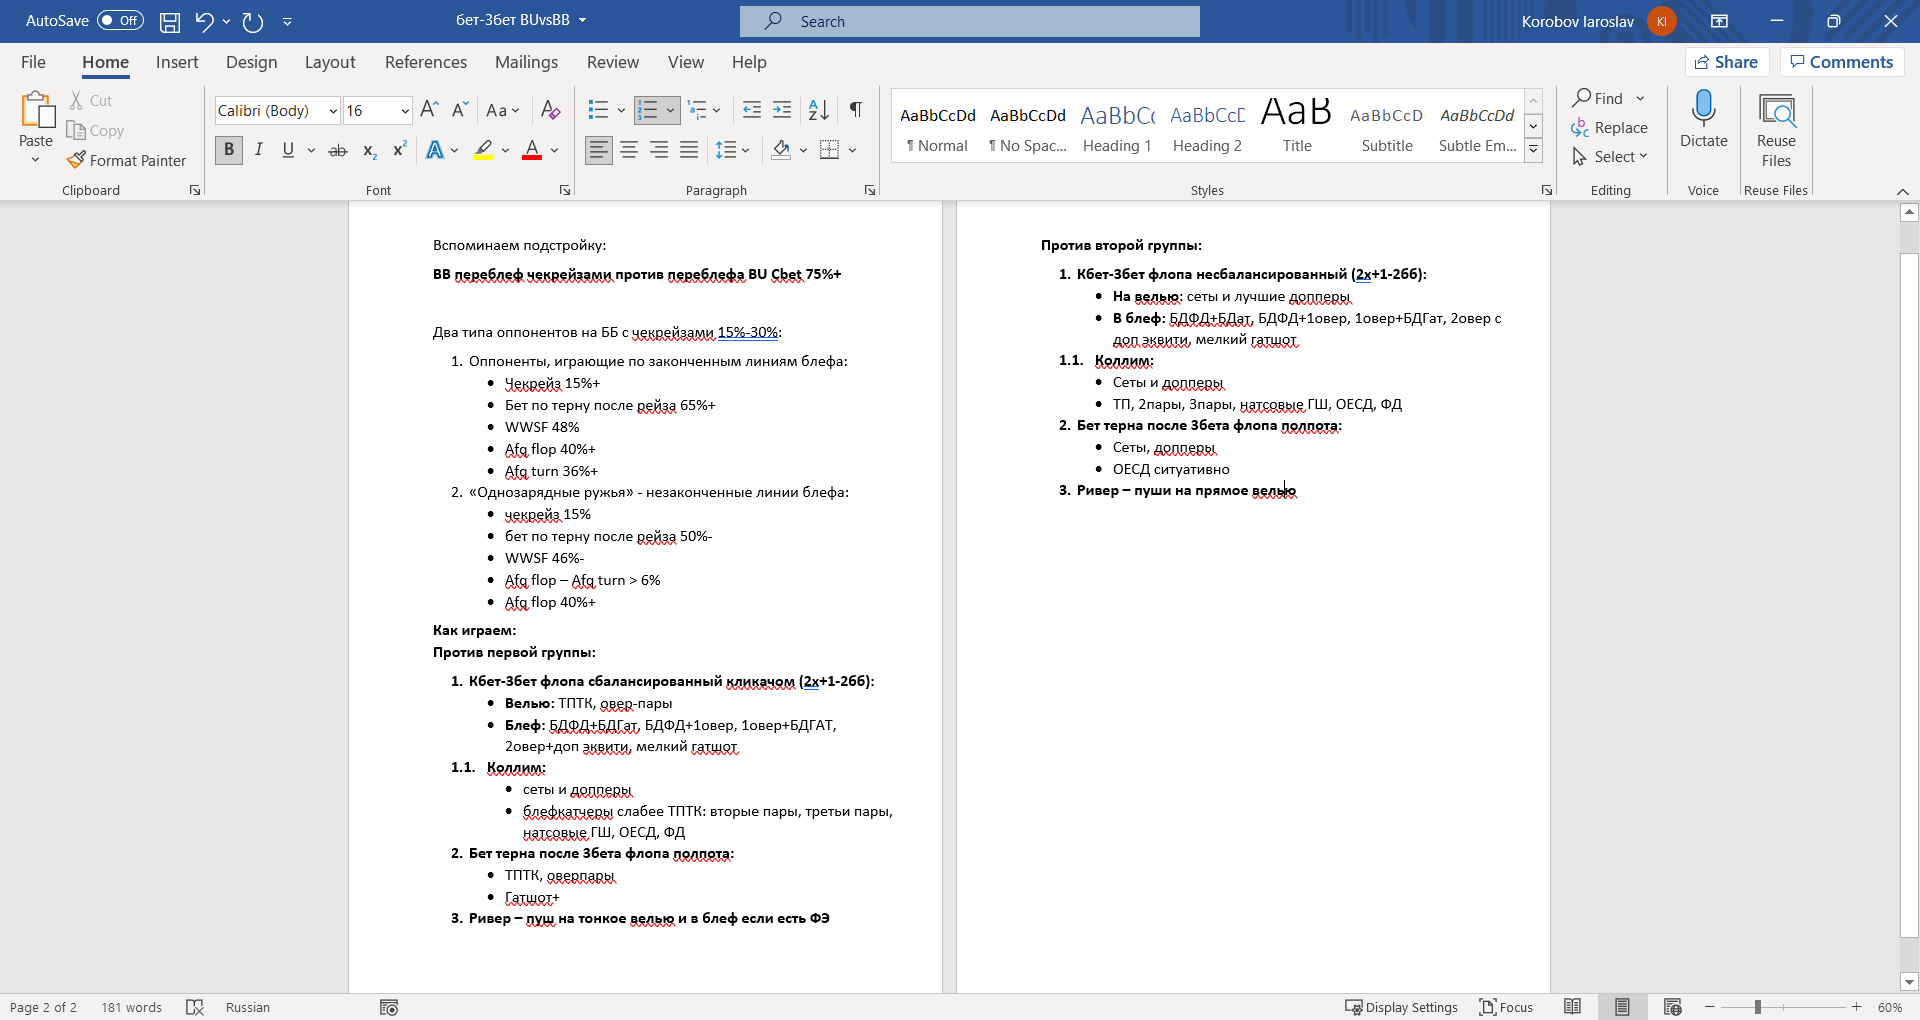Start Dictate voice input
The image size is (1920, 1020).
pyautogui.click(x=1704, y=120)
